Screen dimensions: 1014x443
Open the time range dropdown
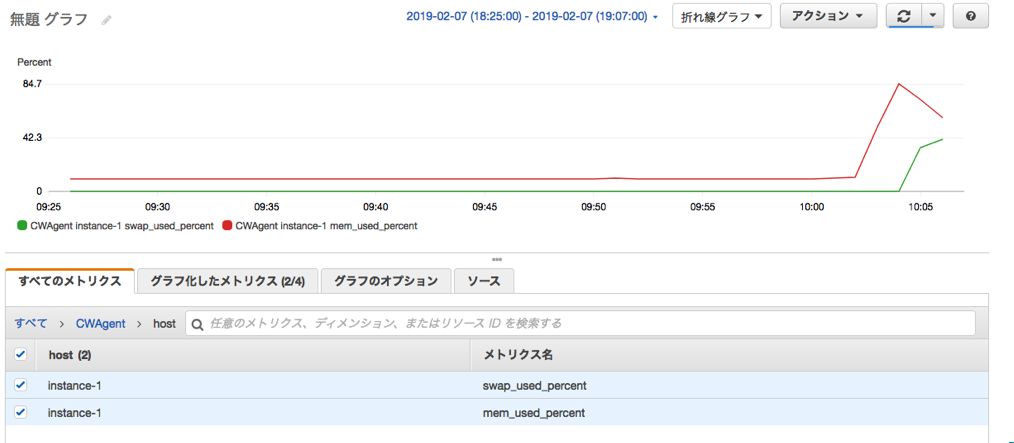click(x=532, y=17)
